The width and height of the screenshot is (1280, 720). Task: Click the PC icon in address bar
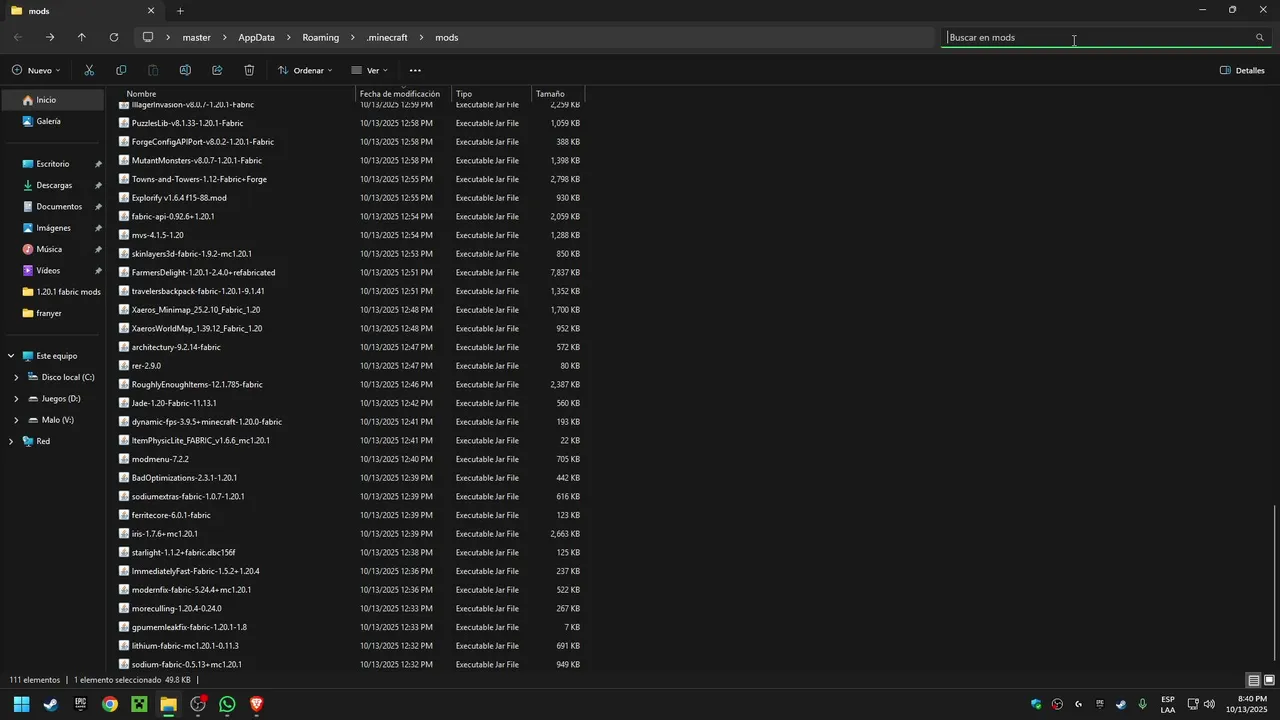coord(148,37)
